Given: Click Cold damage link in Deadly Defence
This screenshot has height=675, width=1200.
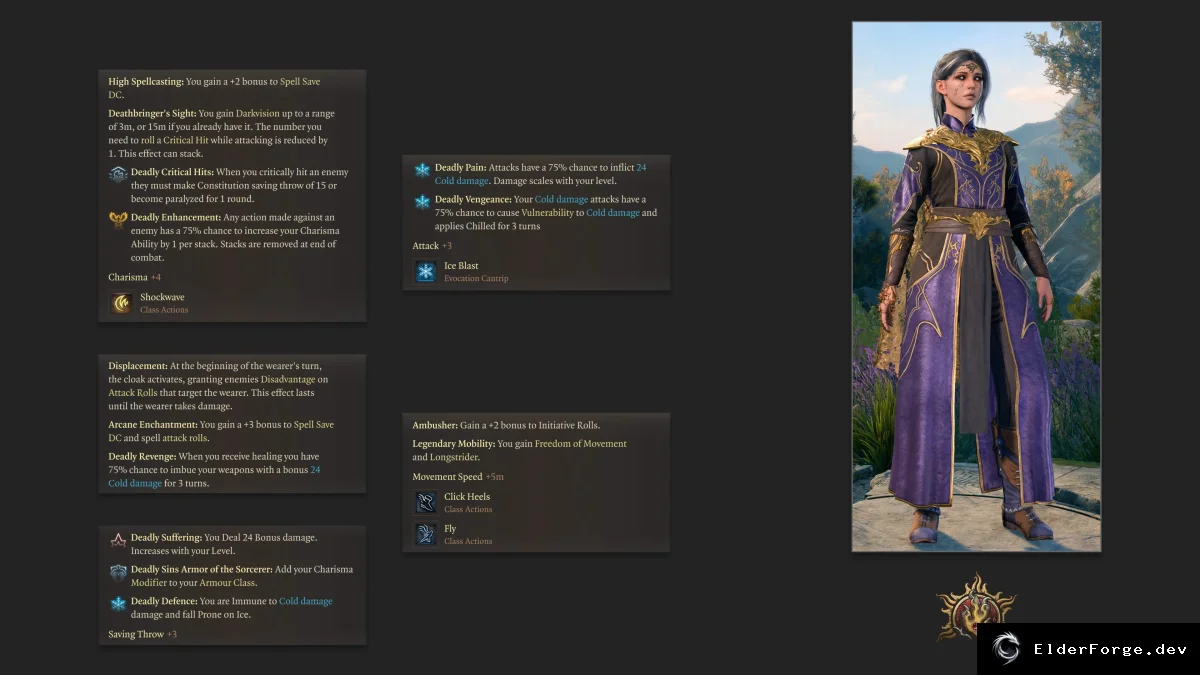Looking at the screenshot, I should (x=306, y=601).
